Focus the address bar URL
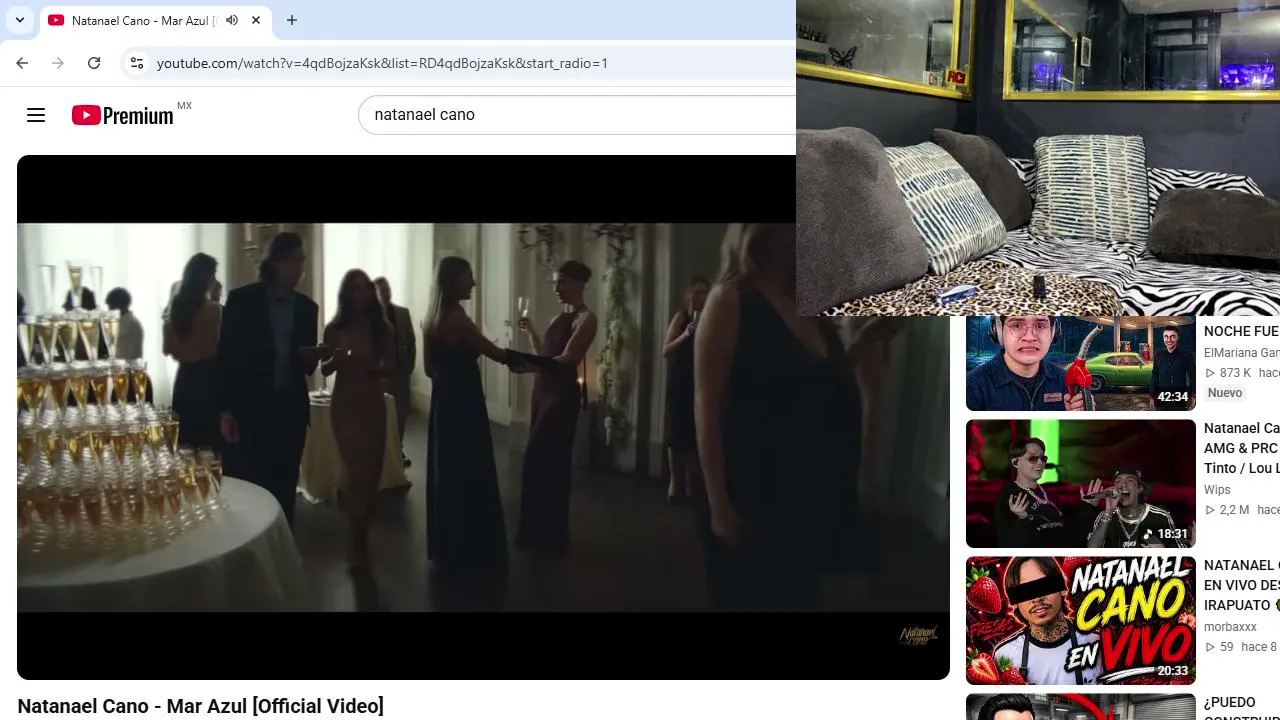Image resolution: width=1280 pixels, height=720 pixels. point(382,63)
